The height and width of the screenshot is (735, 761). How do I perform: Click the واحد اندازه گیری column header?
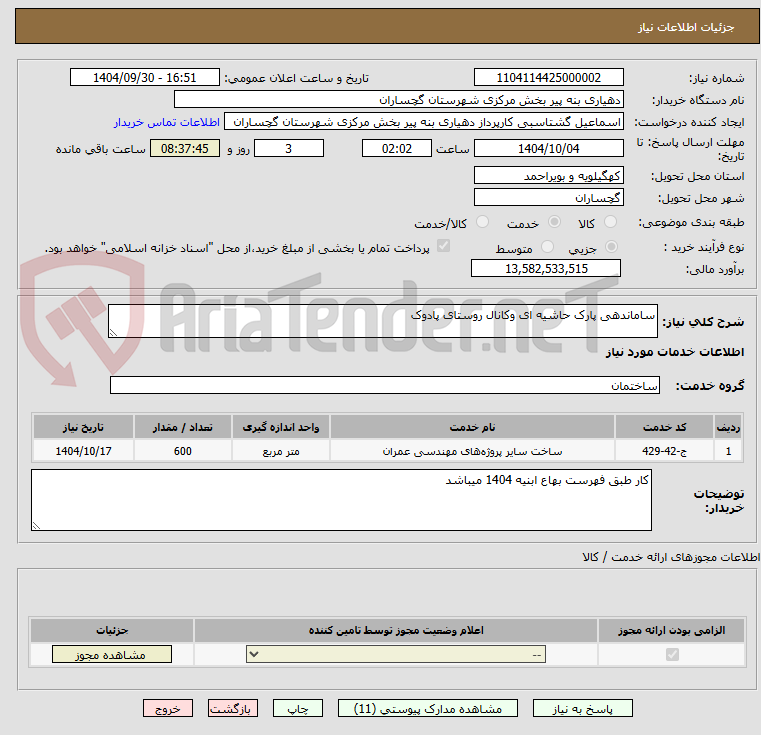tap(281, 427)
